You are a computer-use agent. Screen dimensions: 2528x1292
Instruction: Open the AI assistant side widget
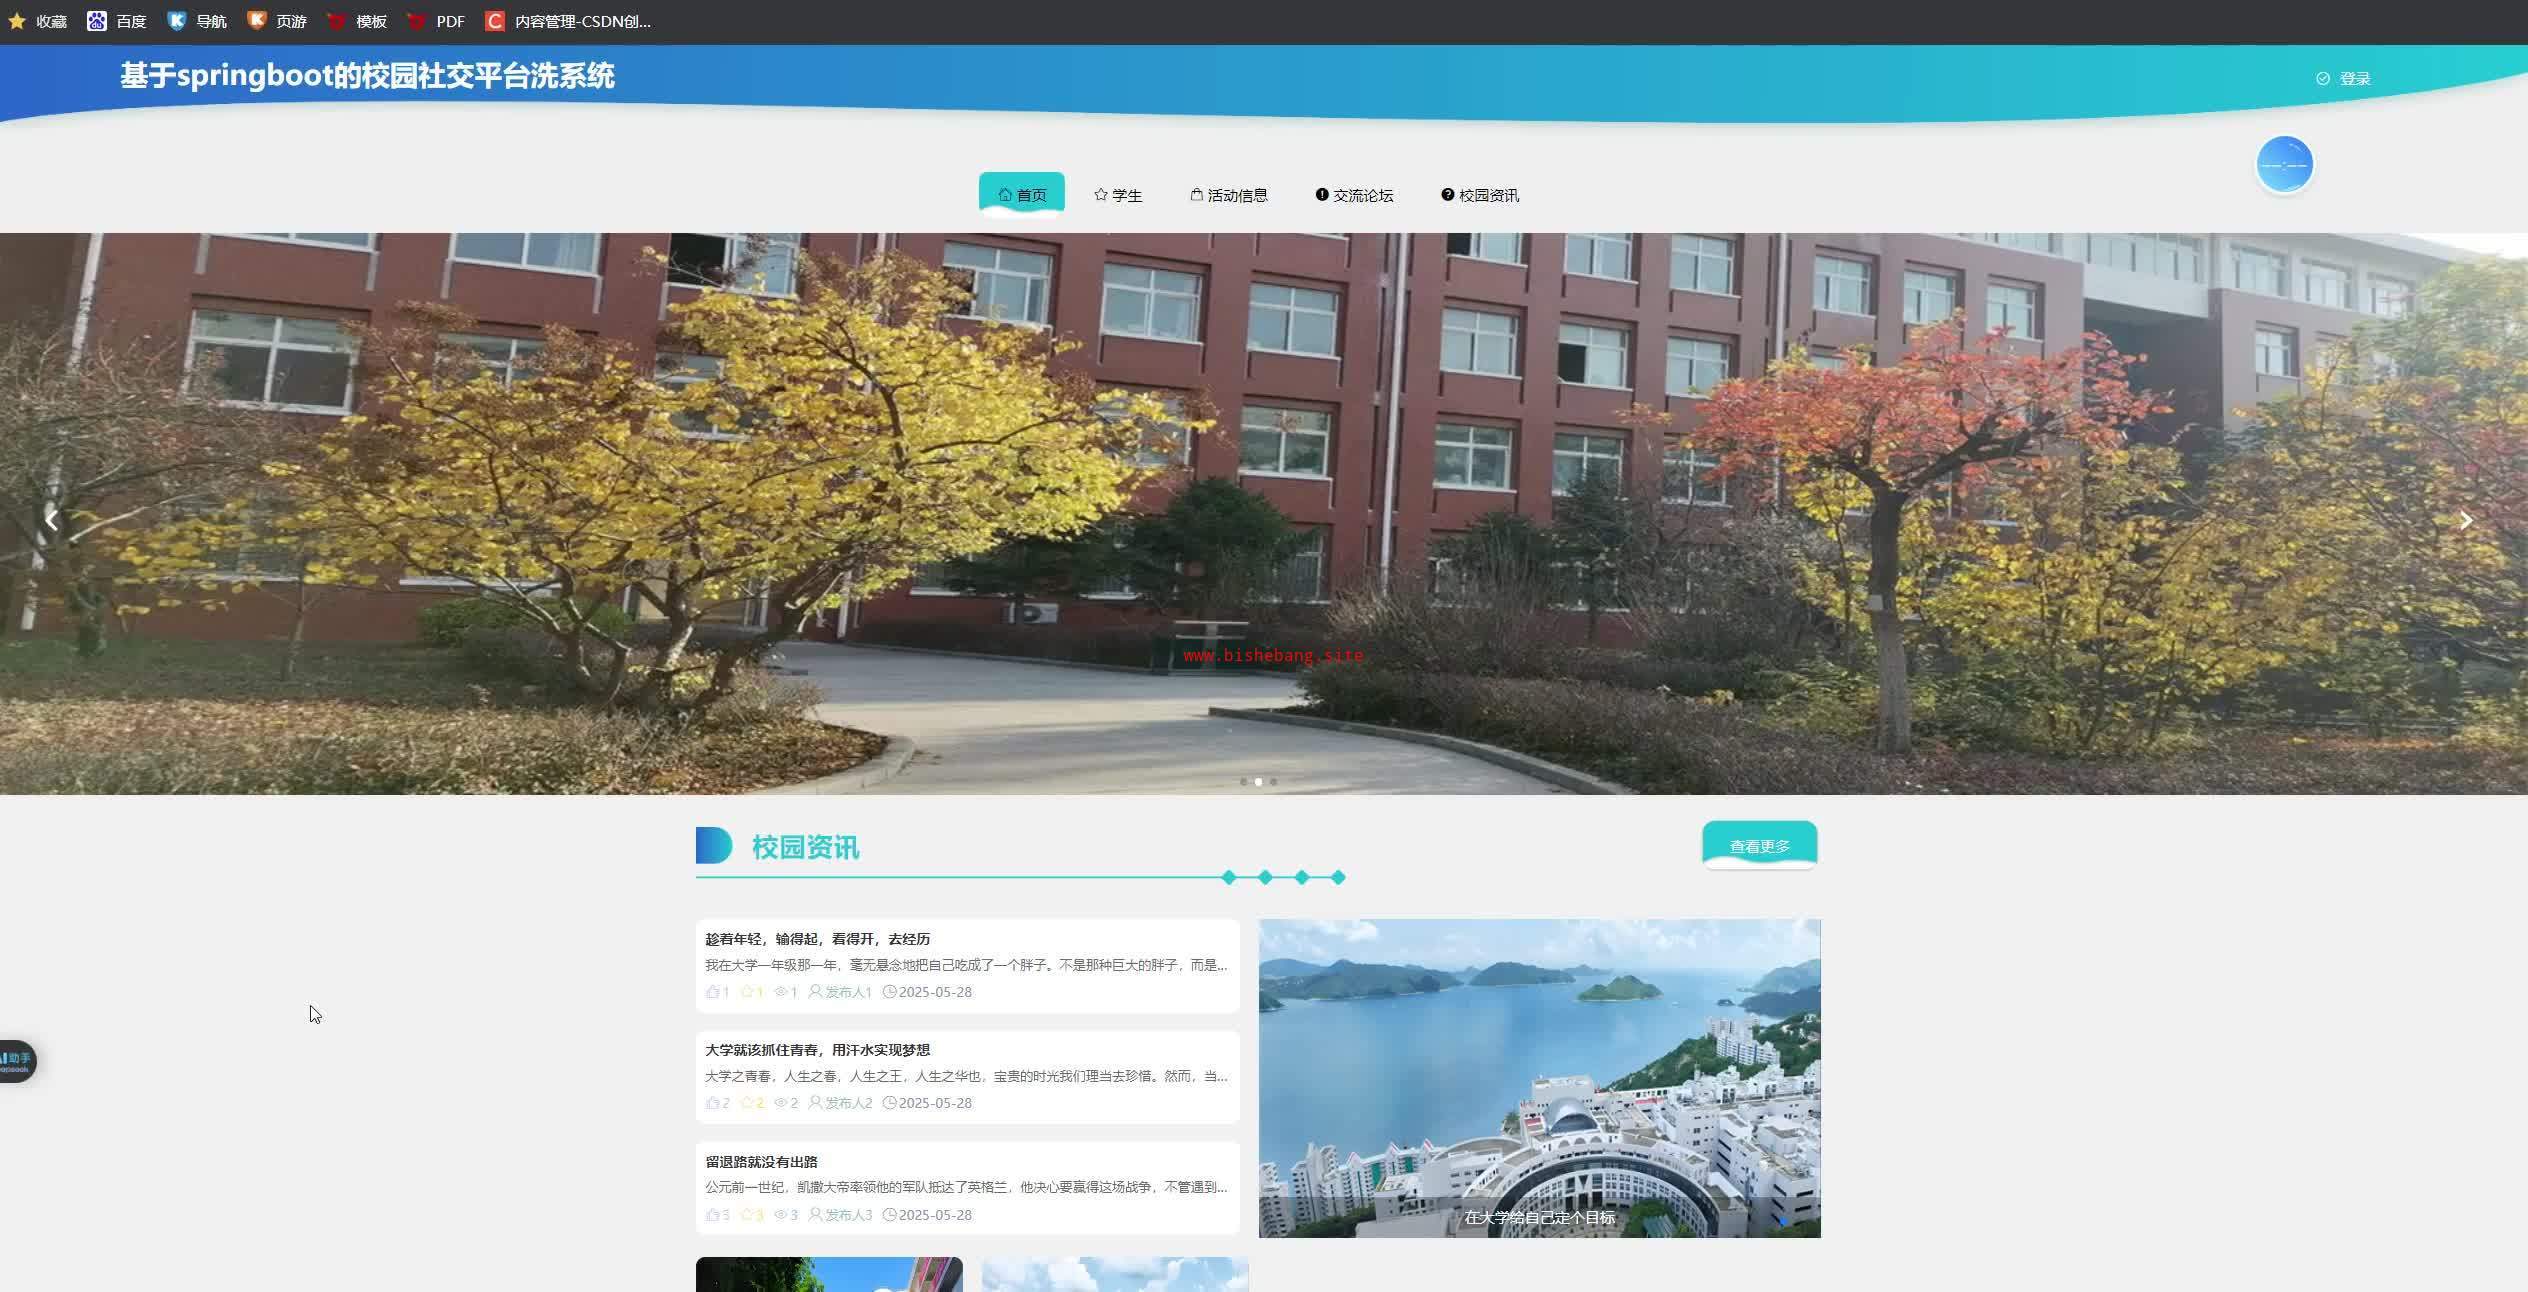(x=16, y=1060)
